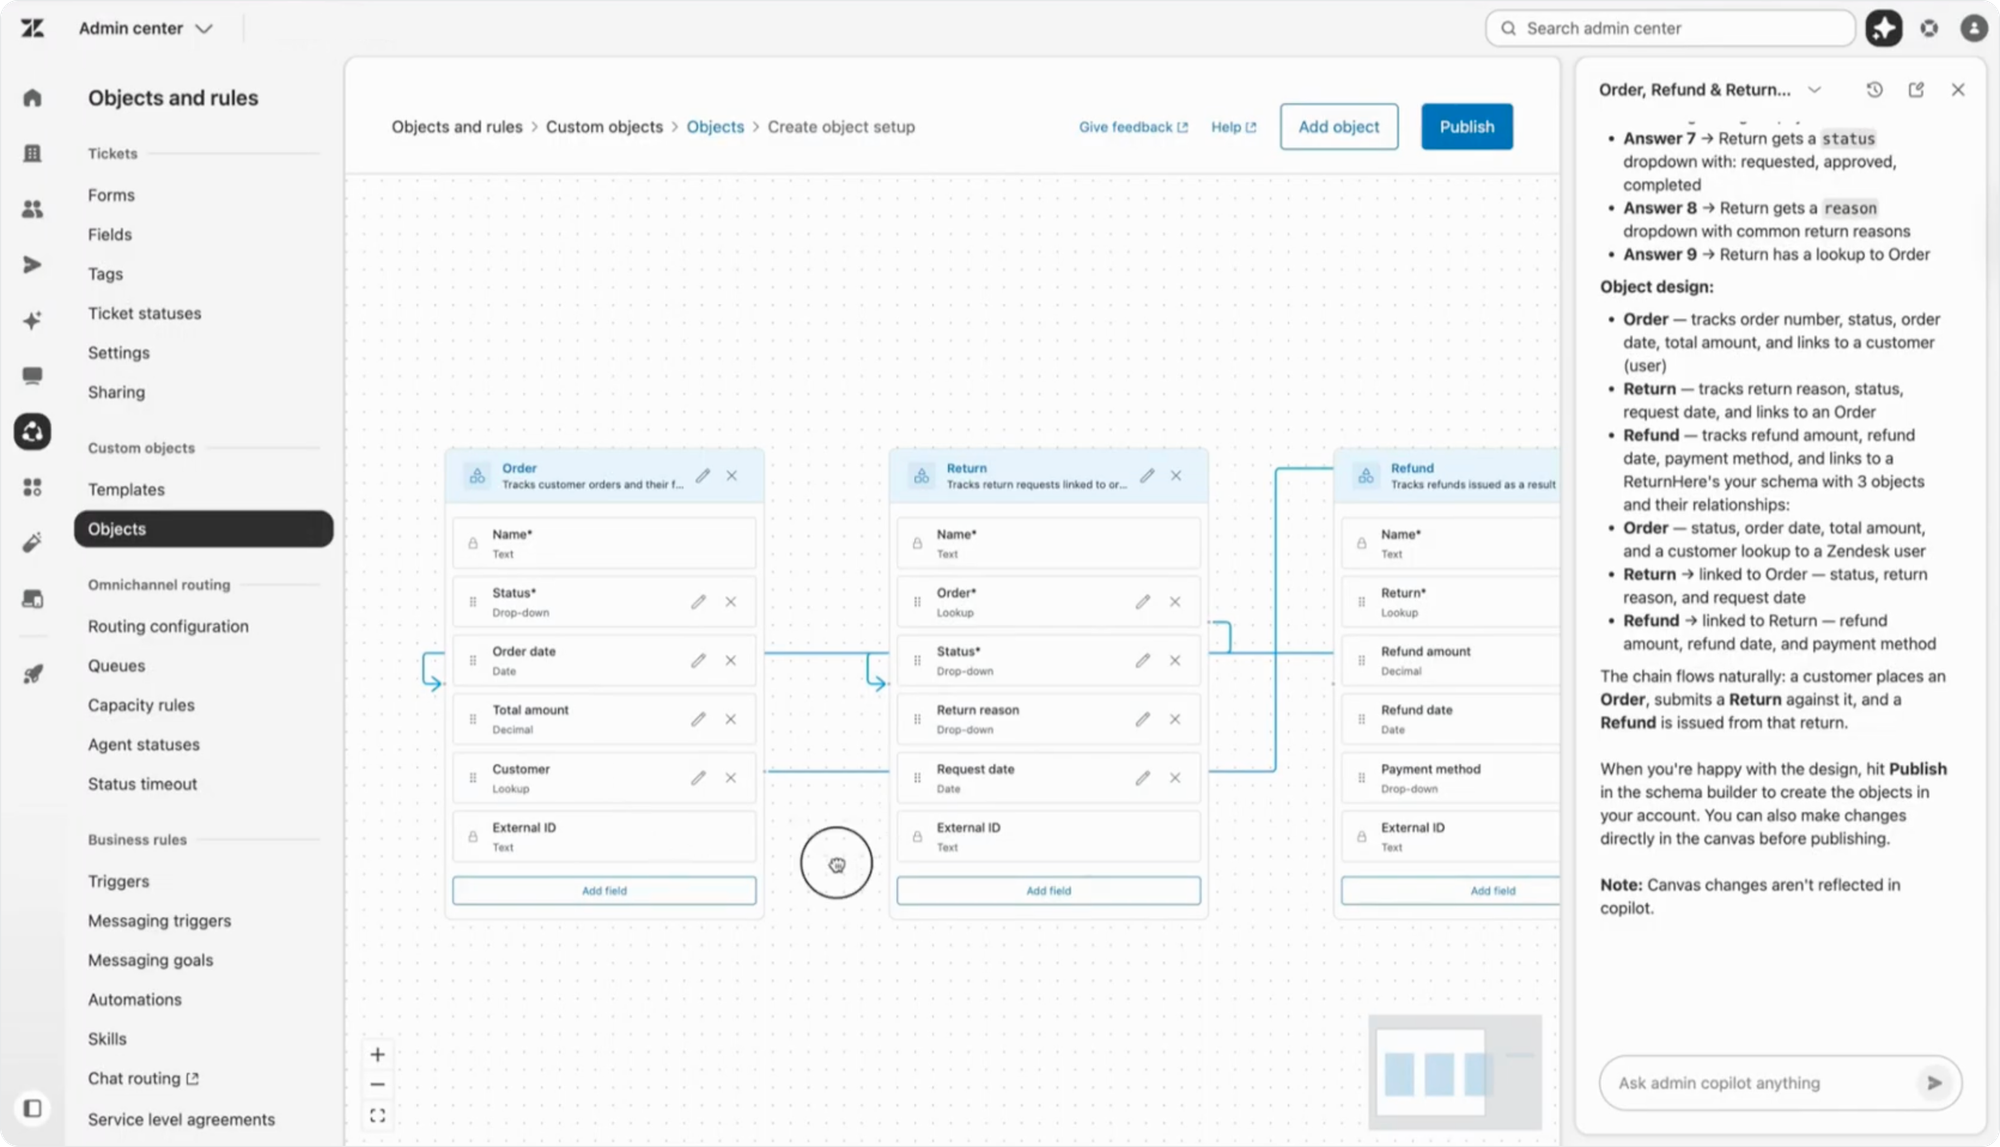Open the Workspaces monitor icon in rail

point(32,376)
